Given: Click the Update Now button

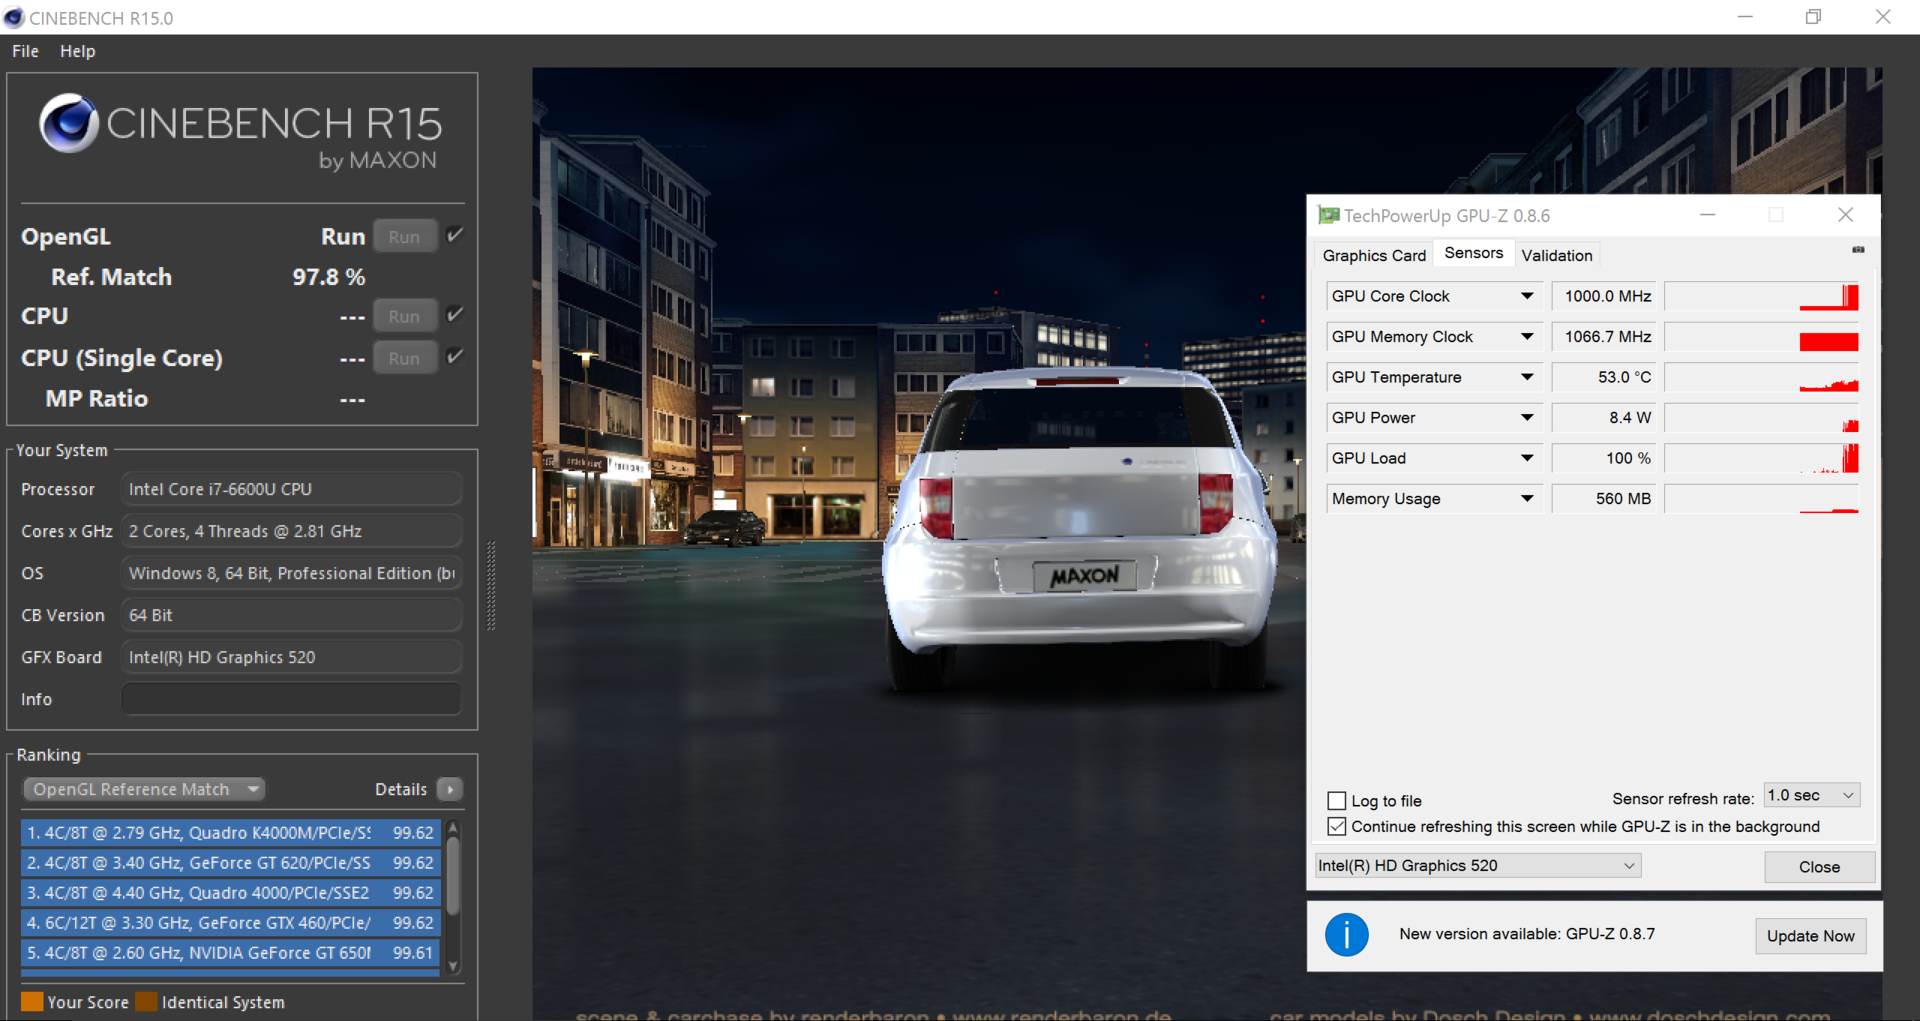Looking at the screenshot, I should (1810, 936).
